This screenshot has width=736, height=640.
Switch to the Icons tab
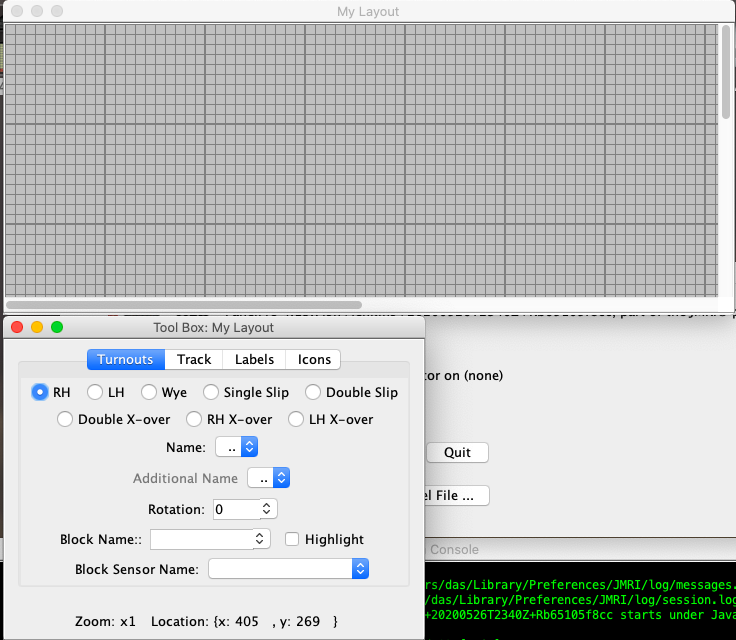click(x=314, y=359)
